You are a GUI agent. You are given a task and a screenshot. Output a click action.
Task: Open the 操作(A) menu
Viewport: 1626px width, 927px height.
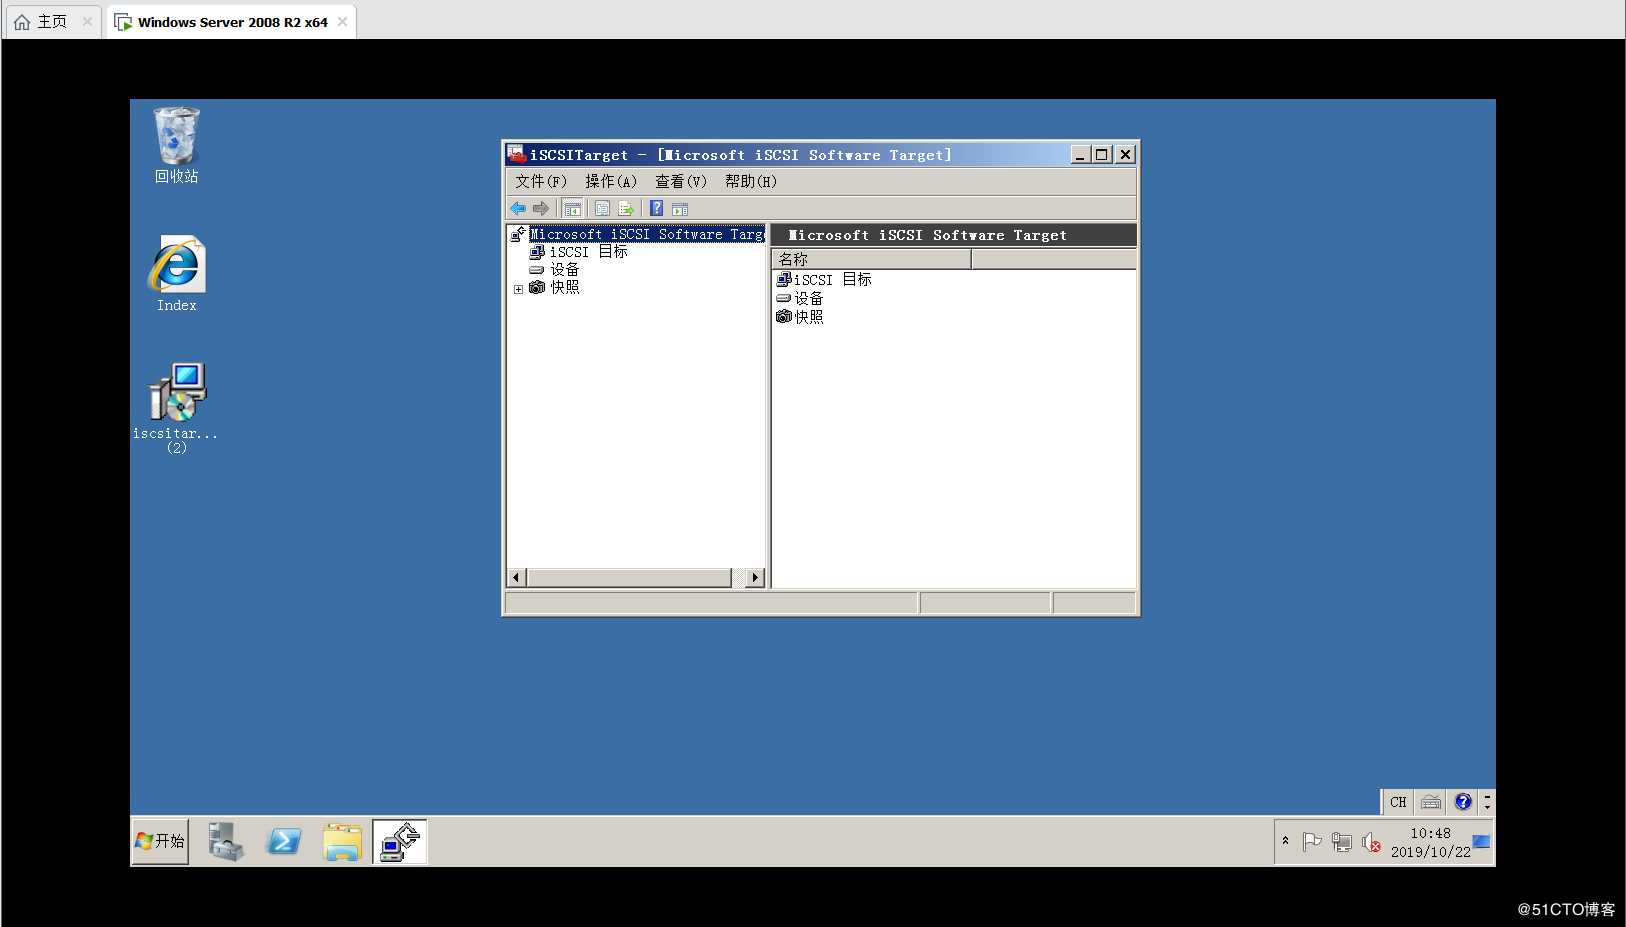(611, 181)
